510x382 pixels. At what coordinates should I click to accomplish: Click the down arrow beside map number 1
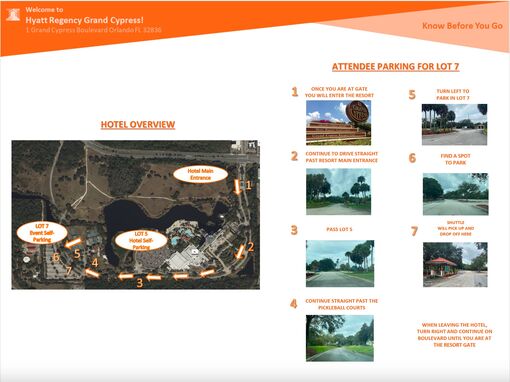point(237,187)
